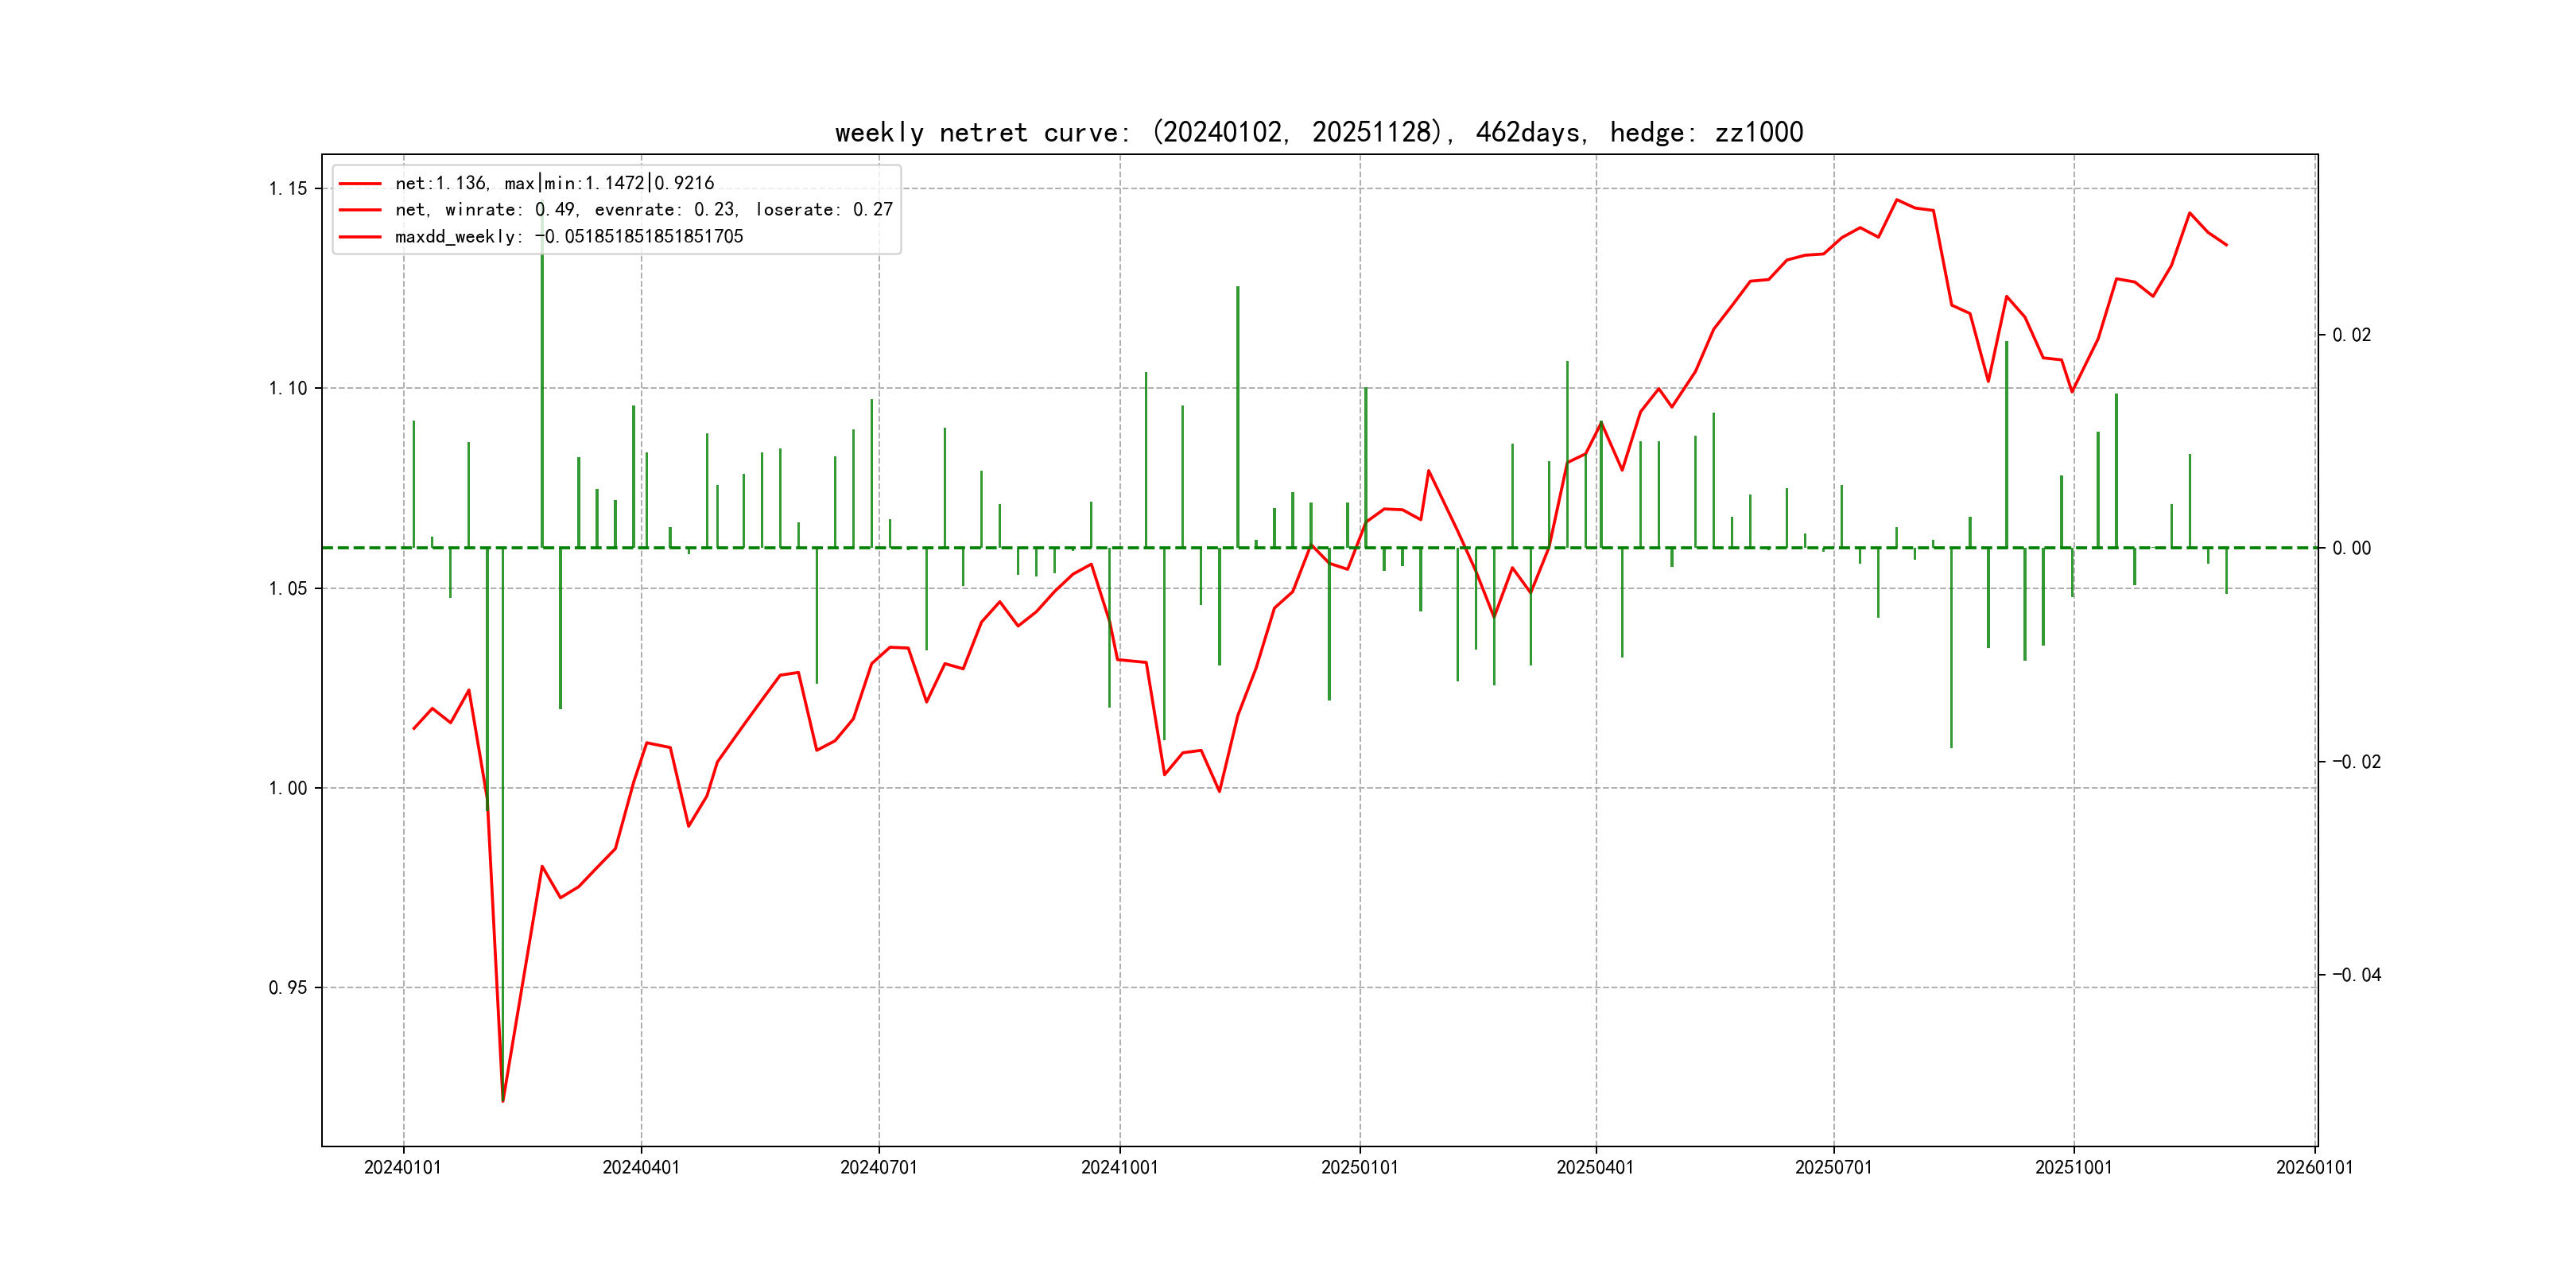The height and width of the screenshot is (1288, 2576).
Task: Click the 20250101 x-axis label
Action: [x=1359, y=1168]
